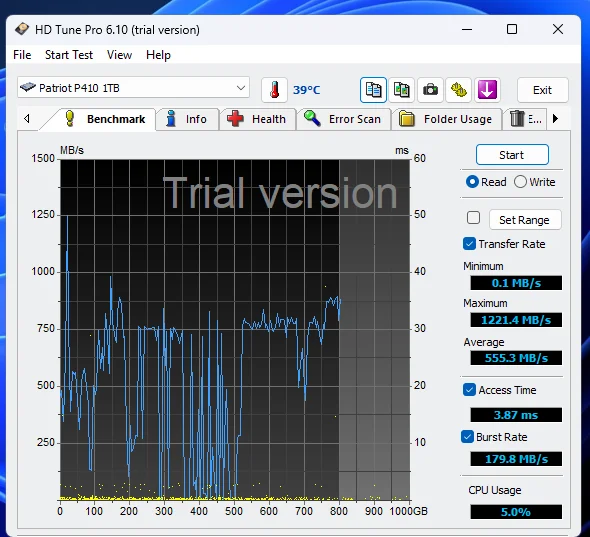Viewport: 590px width, 537px height.
Task: Enable the checkbox beside Set Range
Action: pyautogui.click(x=473, y=218)
